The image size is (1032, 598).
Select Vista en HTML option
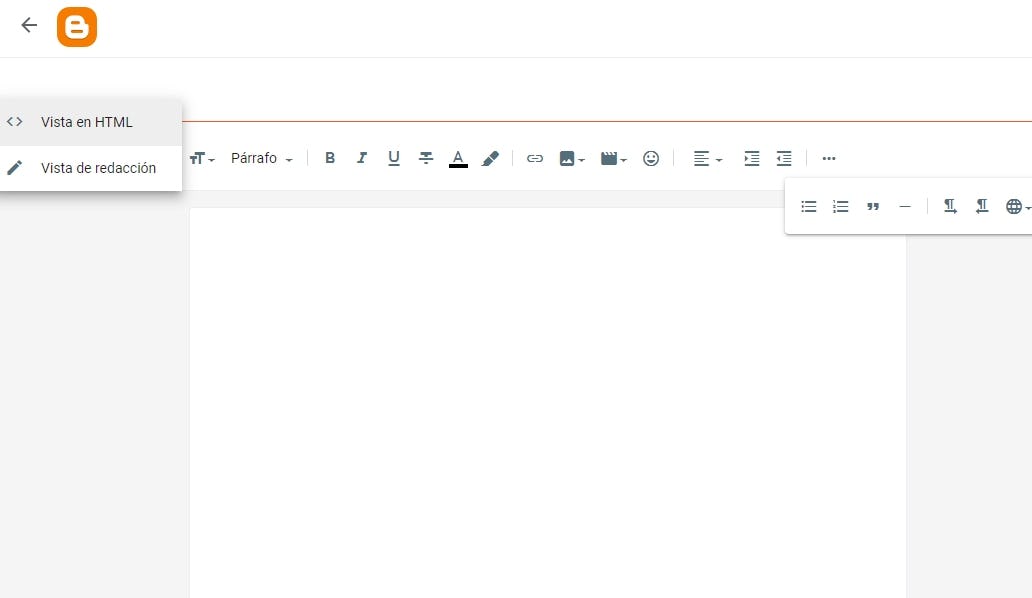(87, 122)
